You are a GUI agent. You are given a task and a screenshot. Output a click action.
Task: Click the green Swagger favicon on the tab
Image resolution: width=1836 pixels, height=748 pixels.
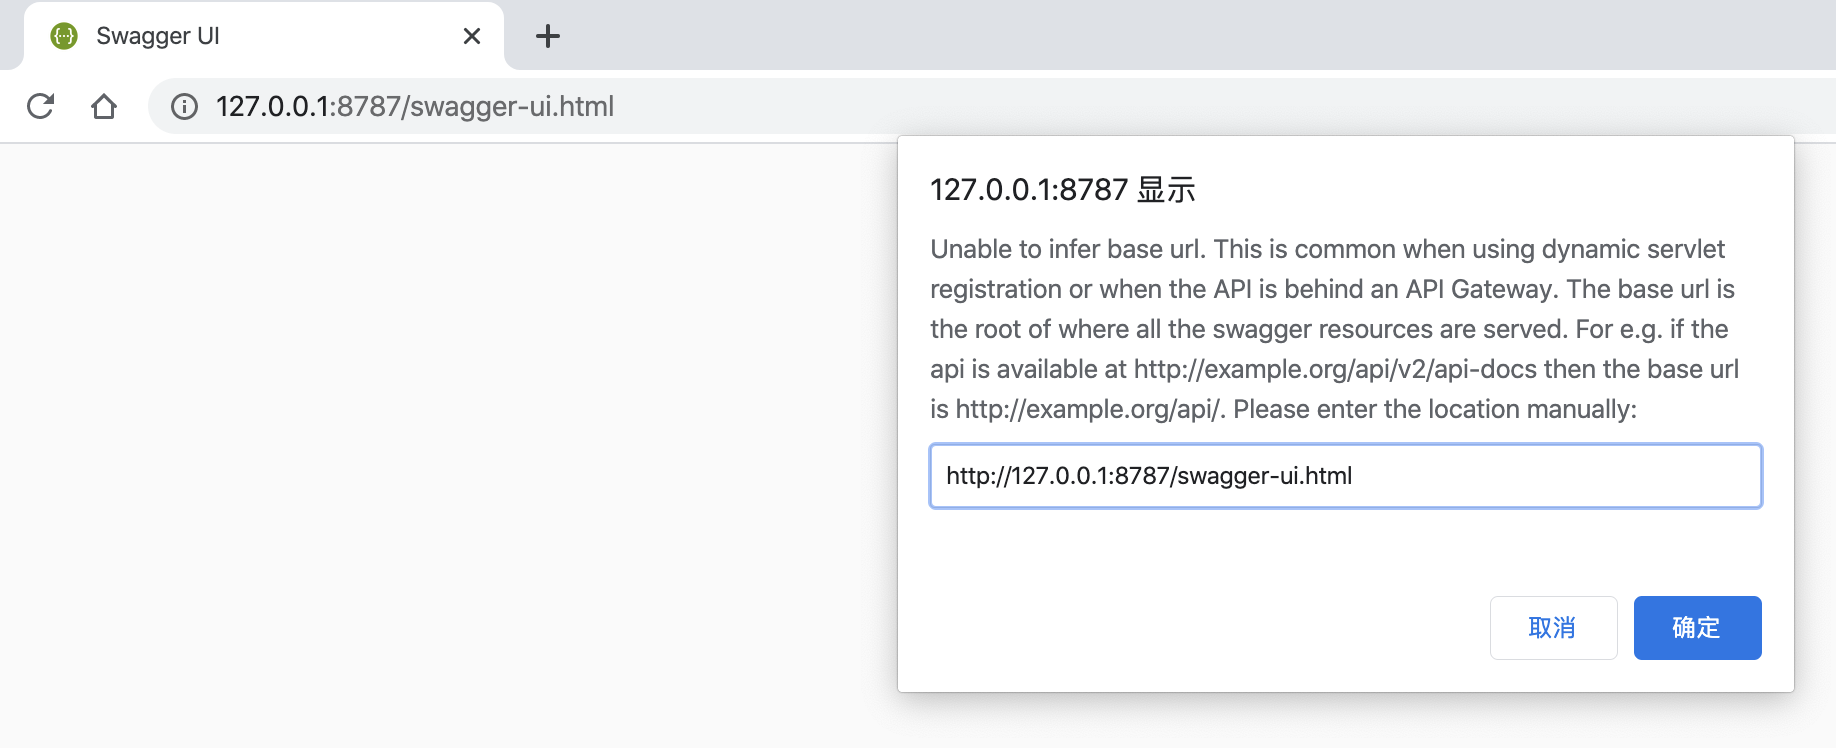point(64,37)
